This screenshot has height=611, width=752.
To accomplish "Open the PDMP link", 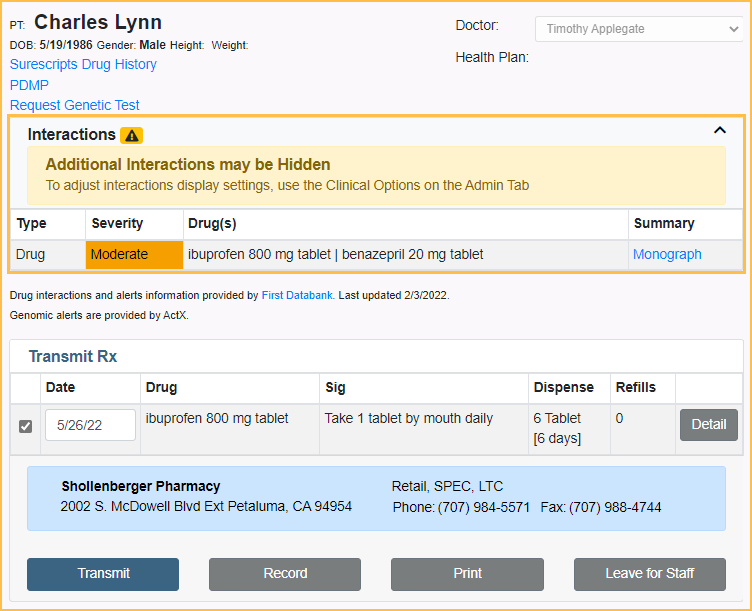I will point(29,85).
